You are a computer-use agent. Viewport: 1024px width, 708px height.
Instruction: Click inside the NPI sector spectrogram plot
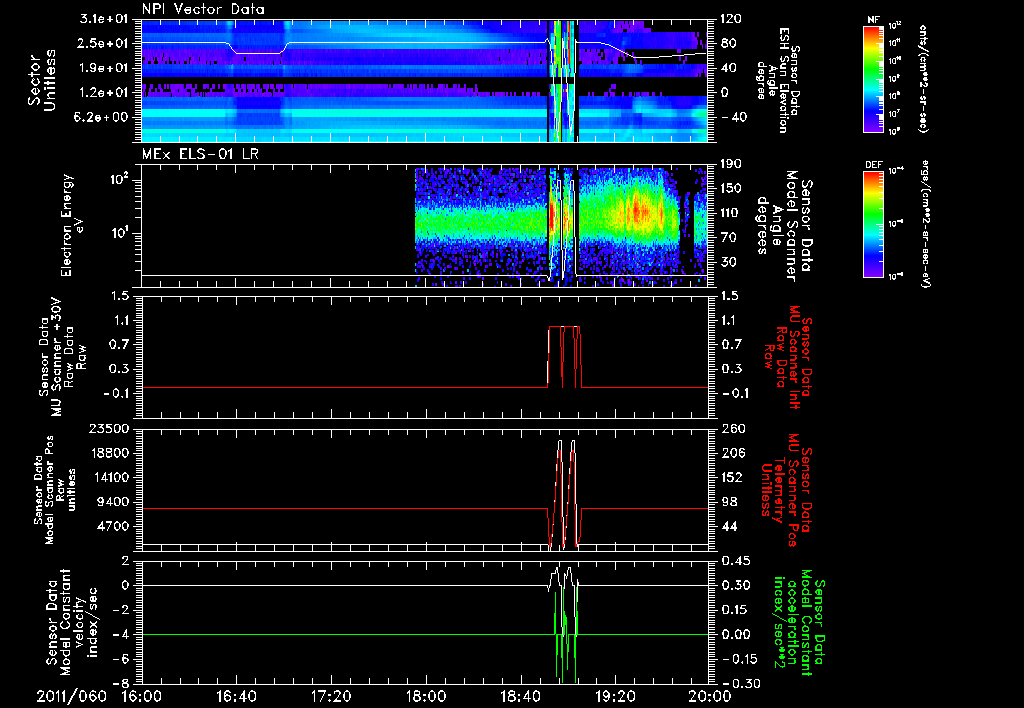(425, 80)
